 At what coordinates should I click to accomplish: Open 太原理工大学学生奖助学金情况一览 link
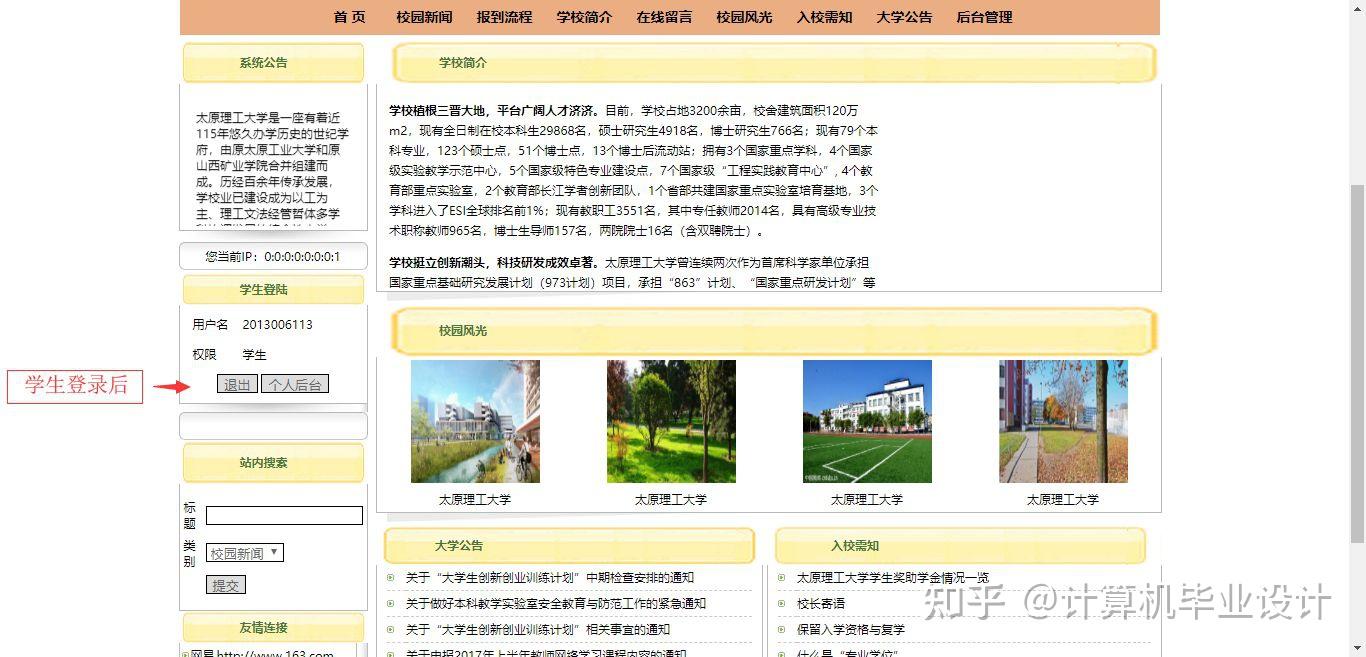point(892,578)
